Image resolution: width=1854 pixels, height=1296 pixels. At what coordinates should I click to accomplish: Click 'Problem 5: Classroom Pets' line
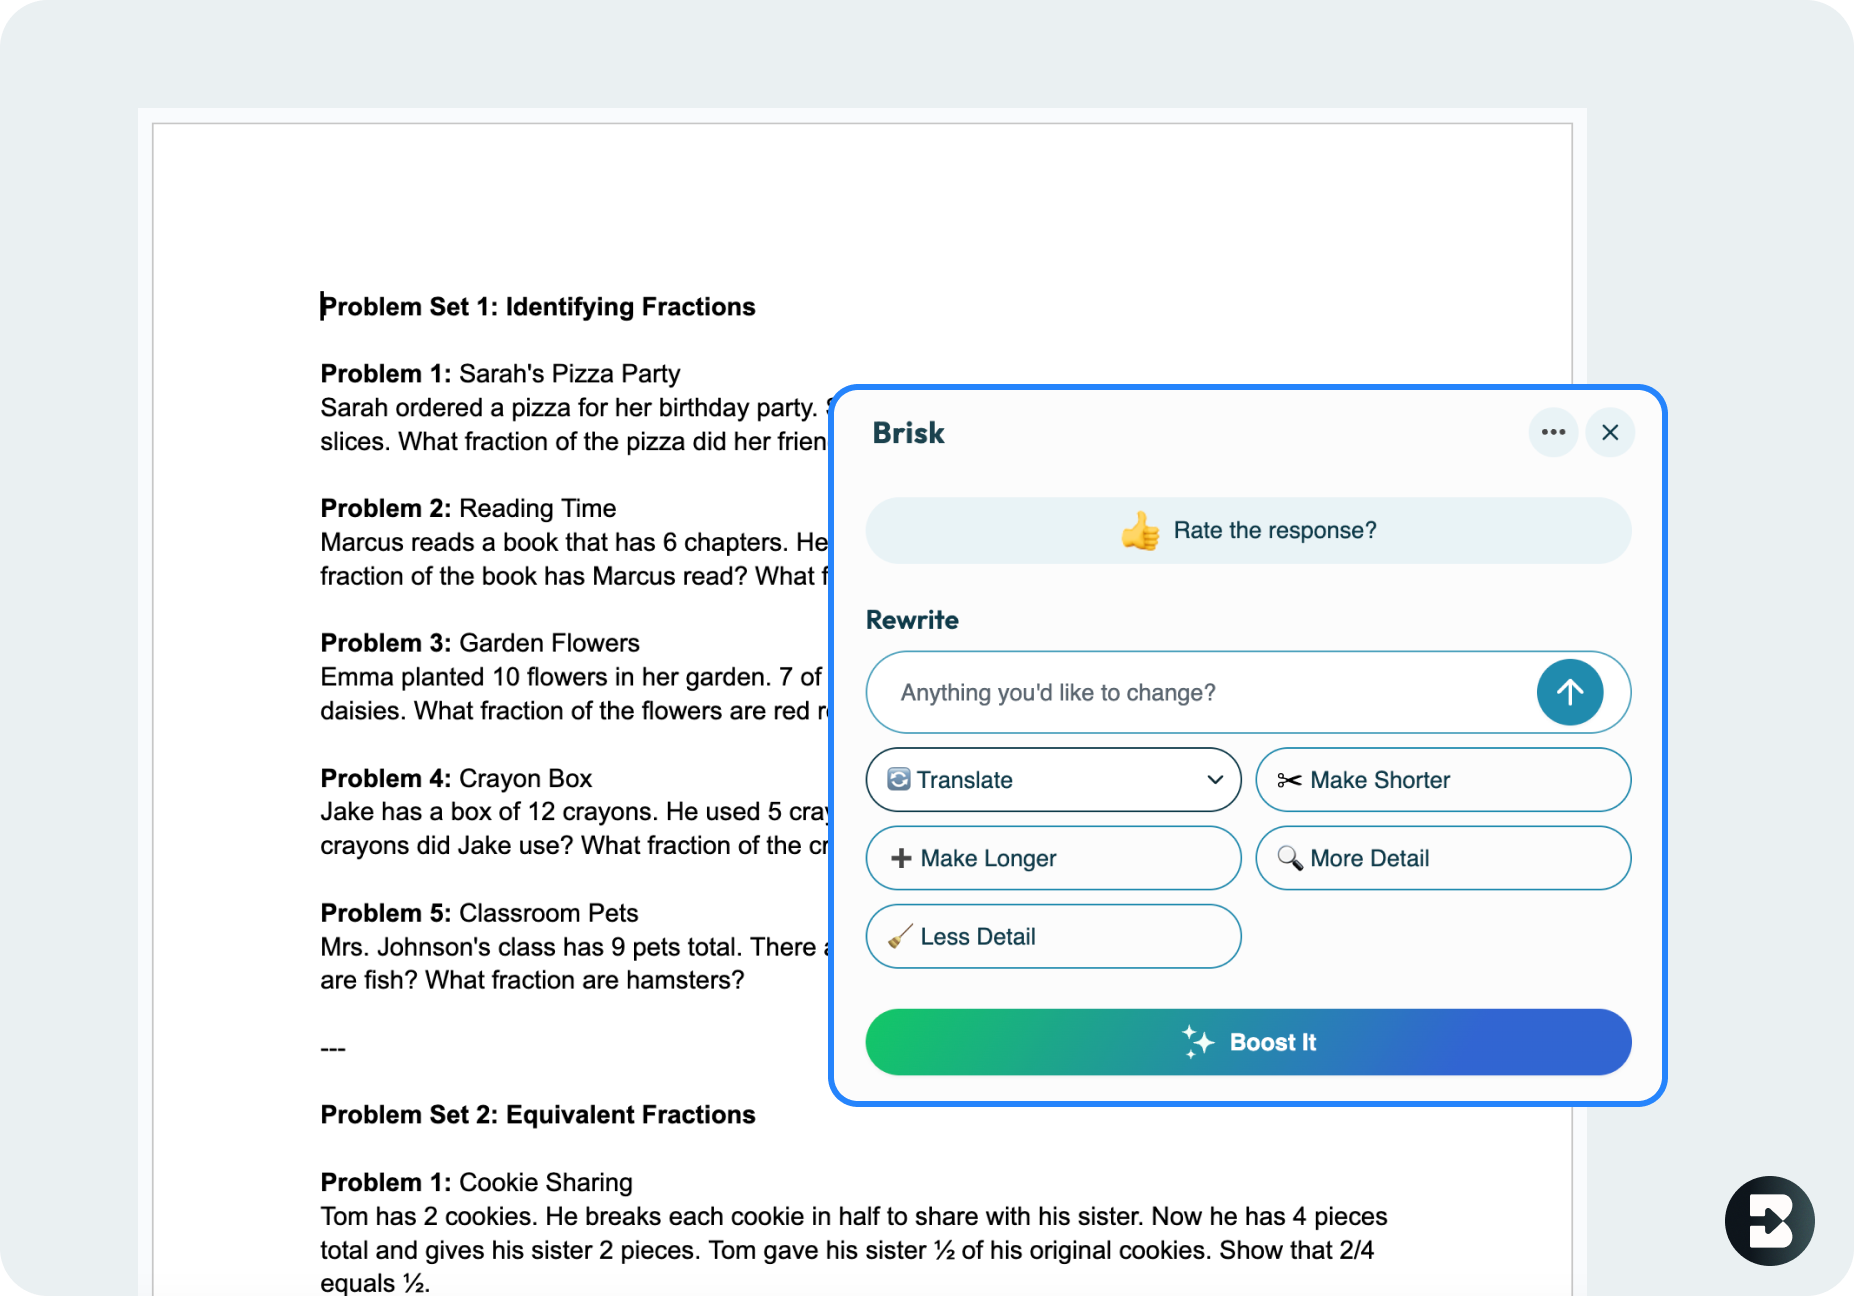click(x=479, y=913)
